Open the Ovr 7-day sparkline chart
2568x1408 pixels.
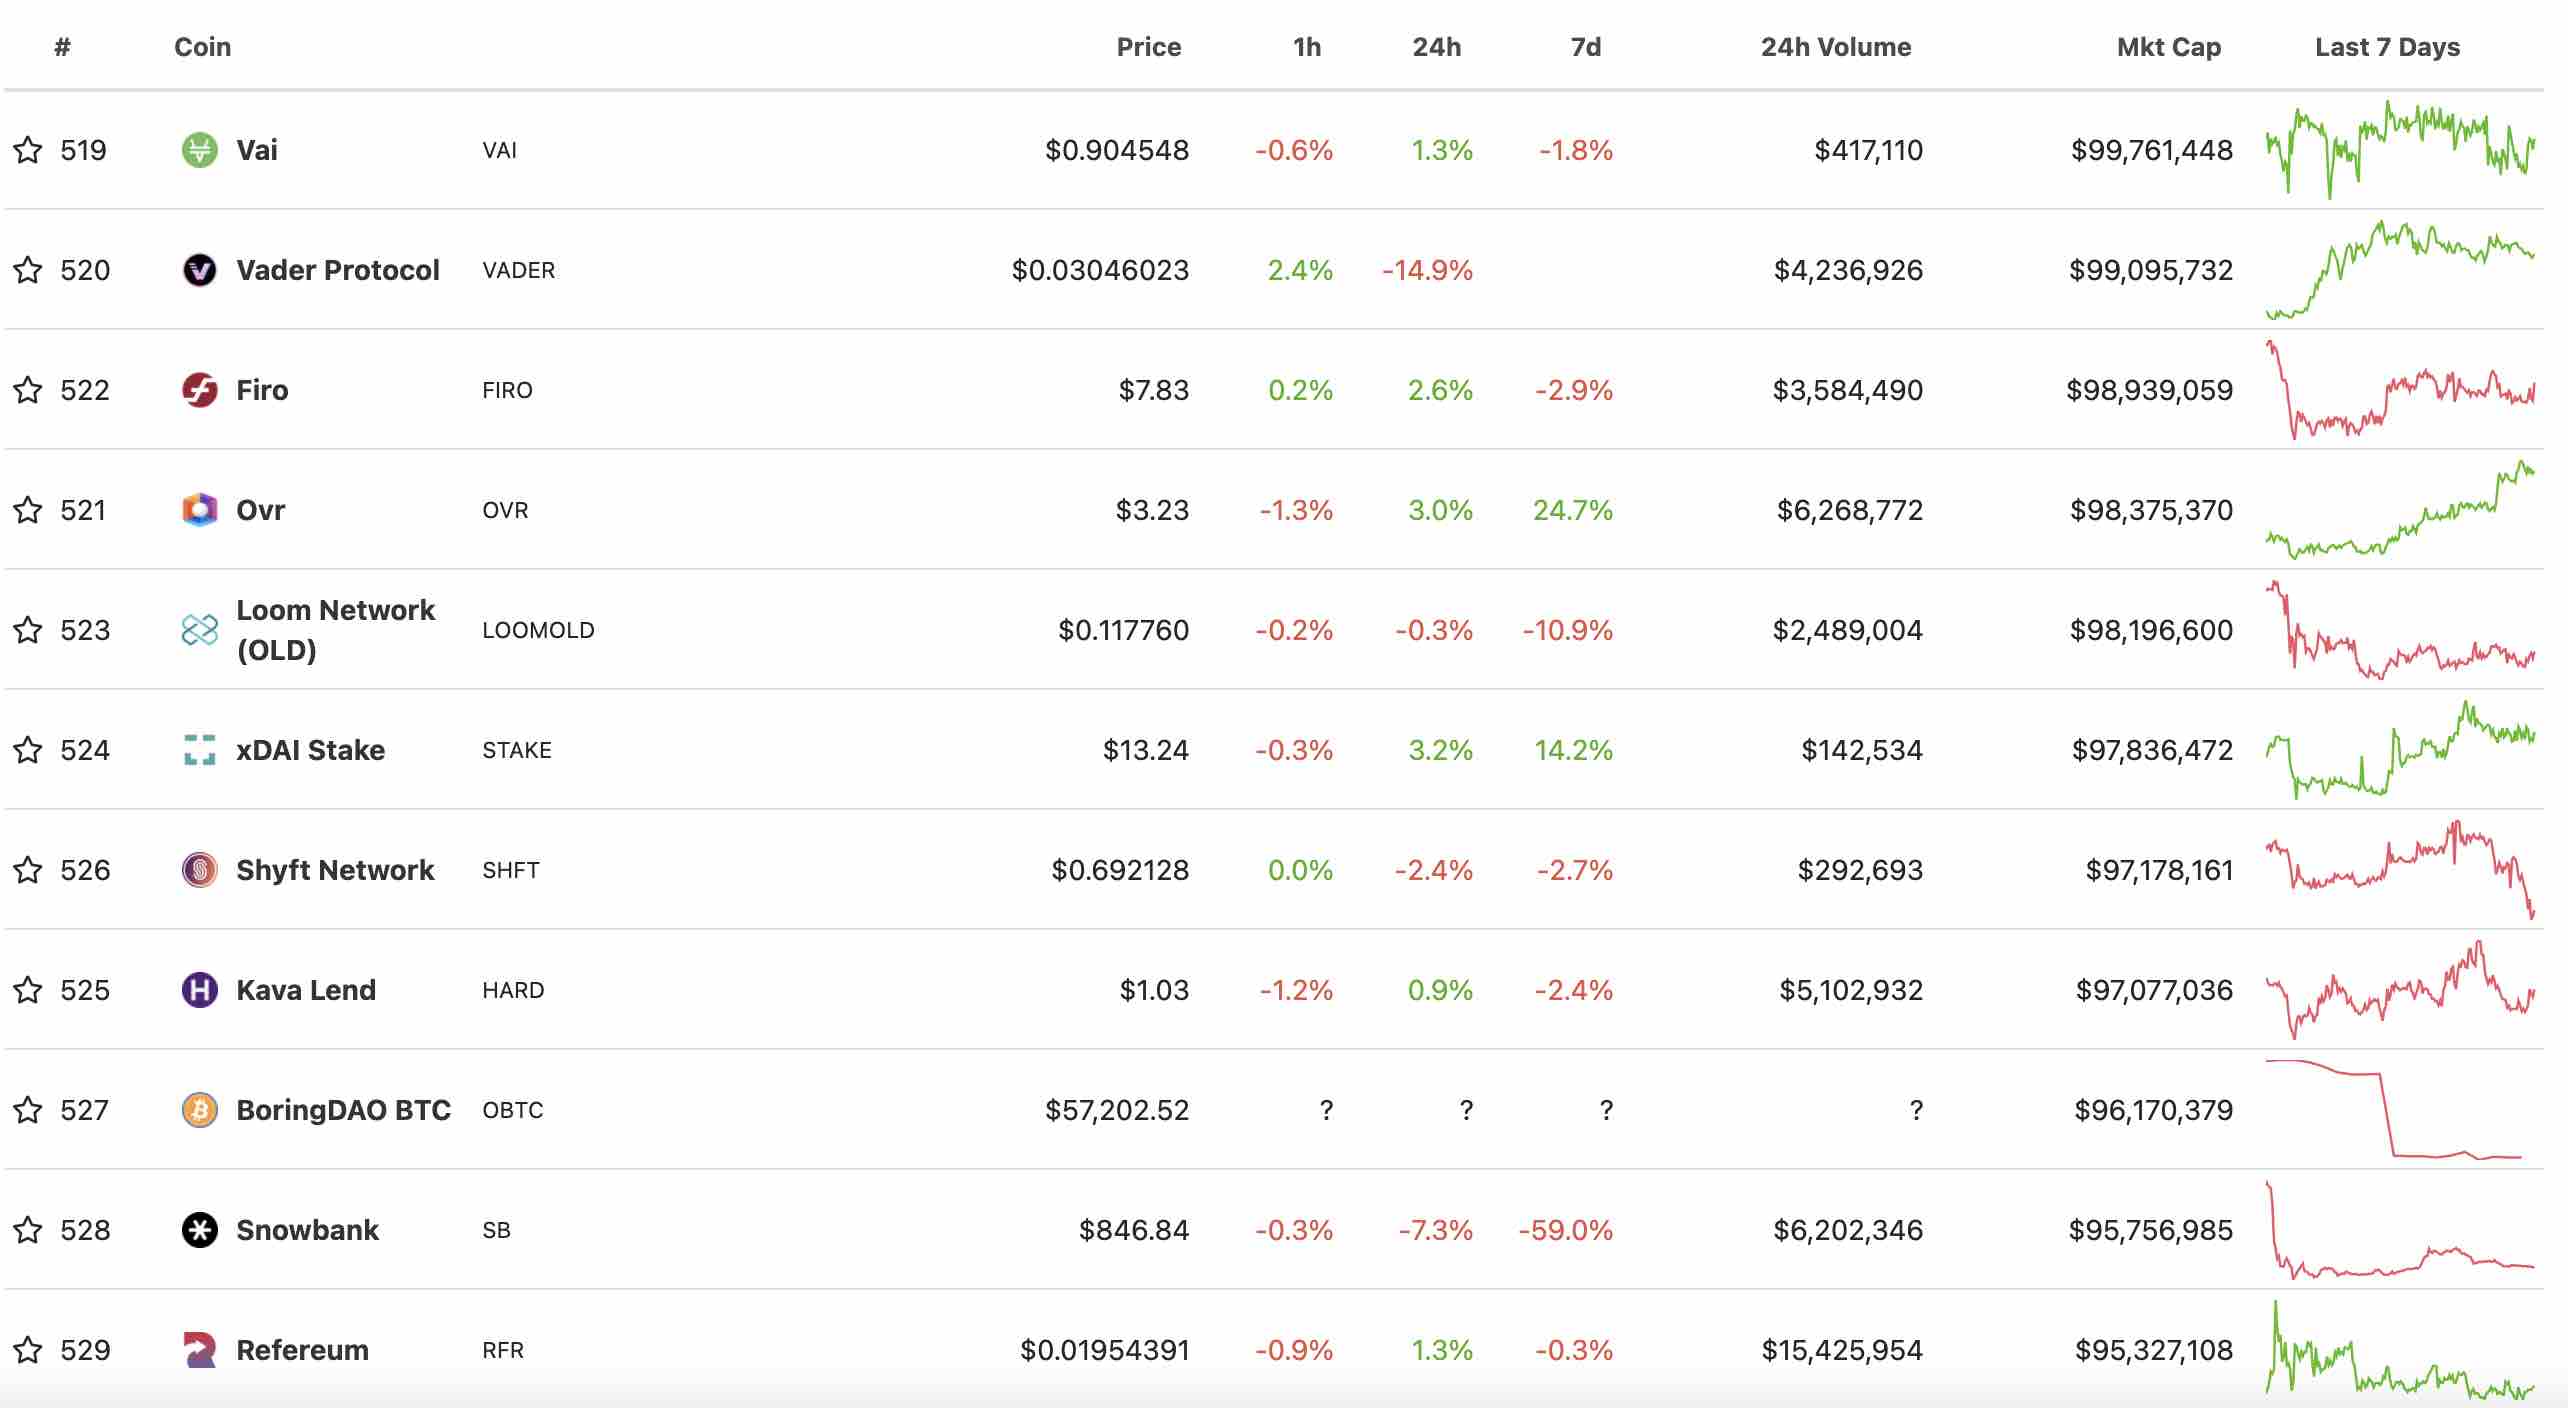click(2400, 510)
